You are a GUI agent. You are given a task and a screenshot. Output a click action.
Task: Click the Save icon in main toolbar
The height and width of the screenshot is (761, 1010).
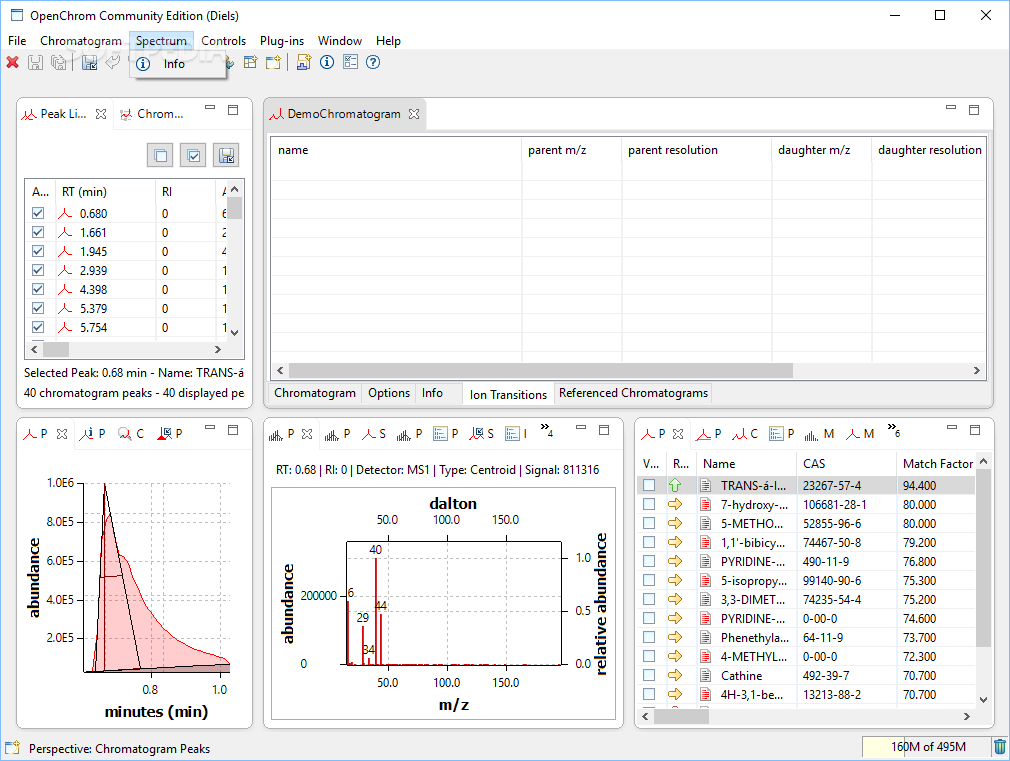click(35, 63)
